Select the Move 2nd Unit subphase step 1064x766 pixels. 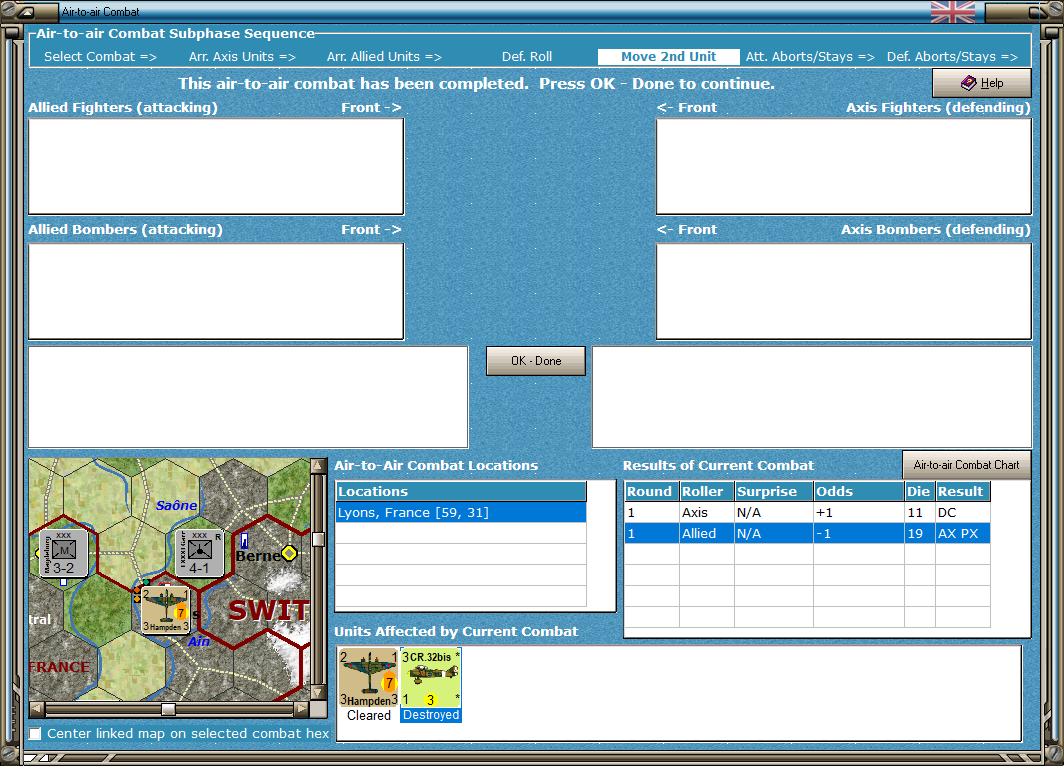coord(668,57)
